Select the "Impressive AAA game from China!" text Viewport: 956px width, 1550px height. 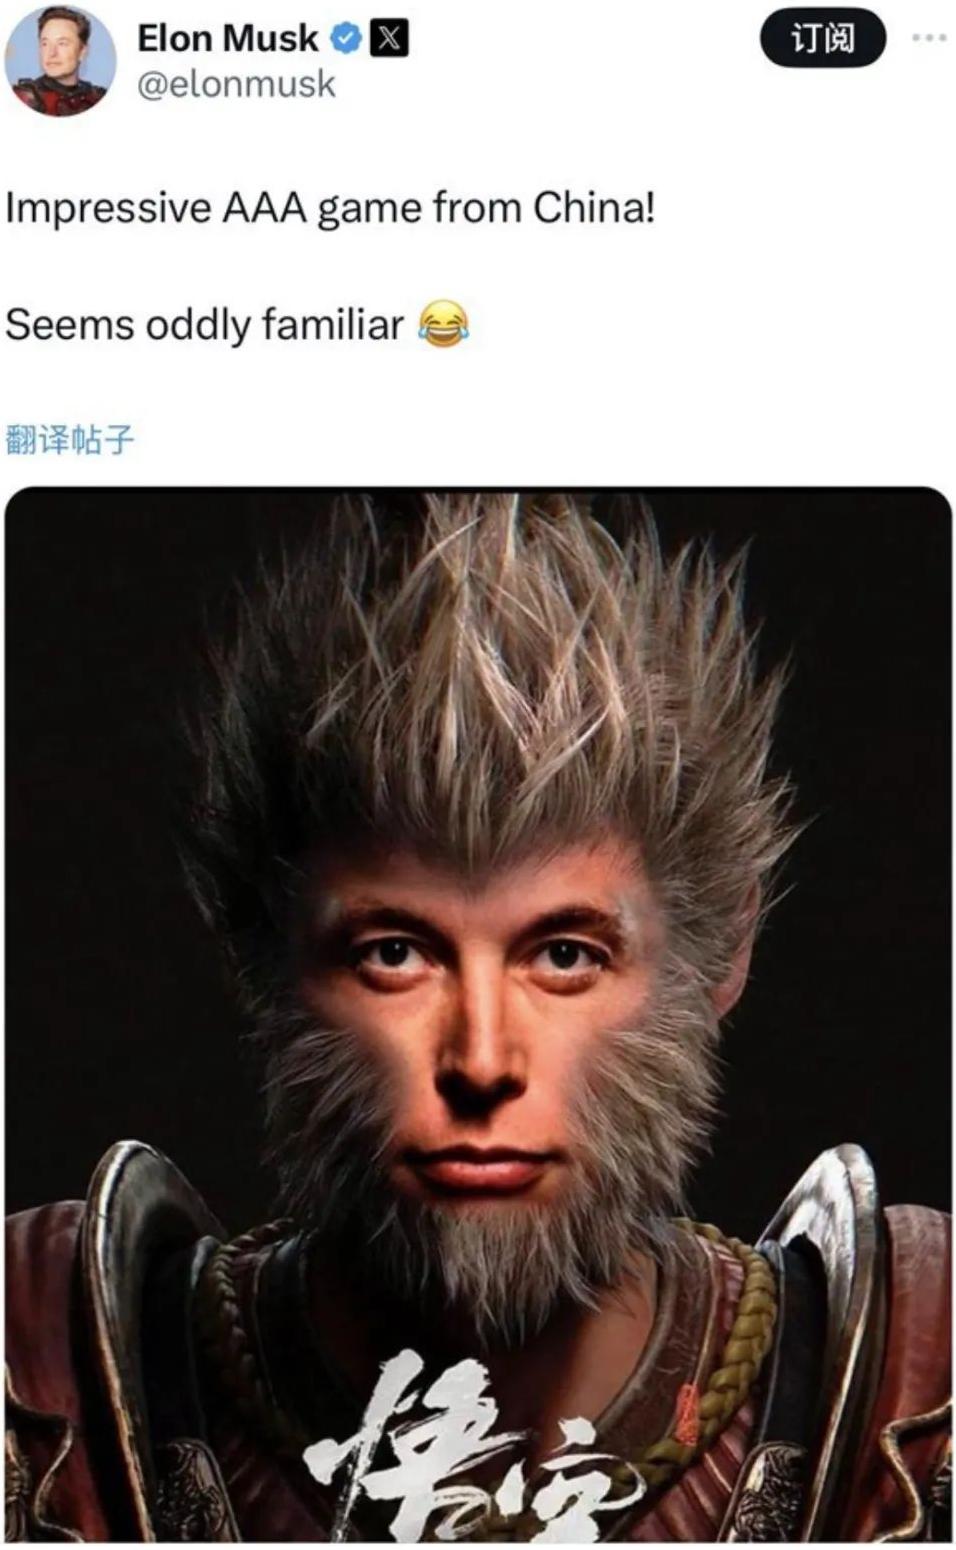[x=330, y=208]
